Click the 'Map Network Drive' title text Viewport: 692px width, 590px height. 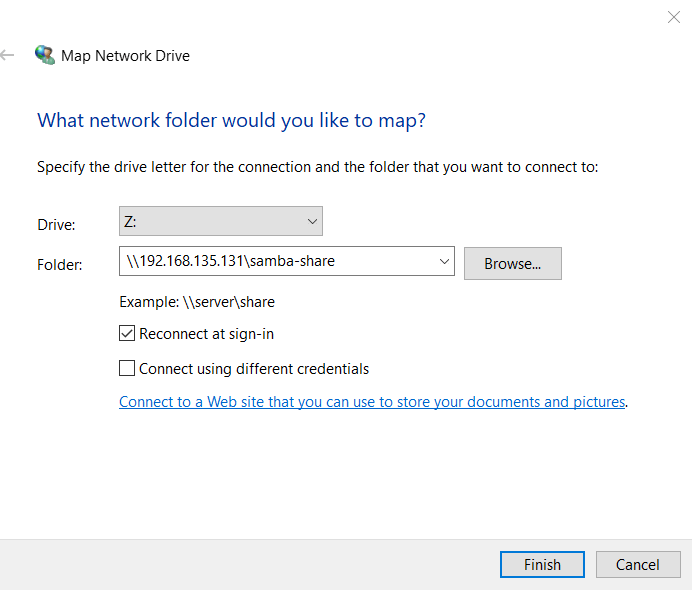125,56
